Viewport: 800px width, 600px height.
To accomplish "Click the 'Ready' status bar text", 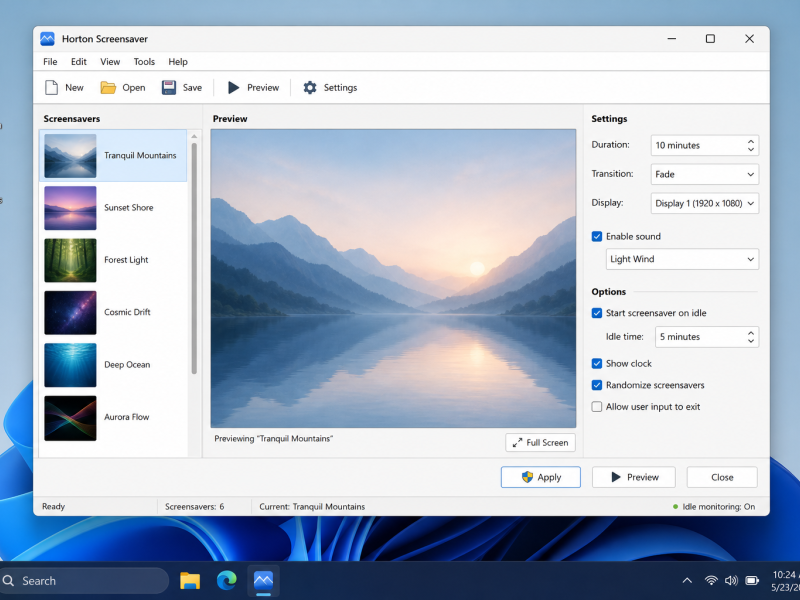I will pos(54,506).
